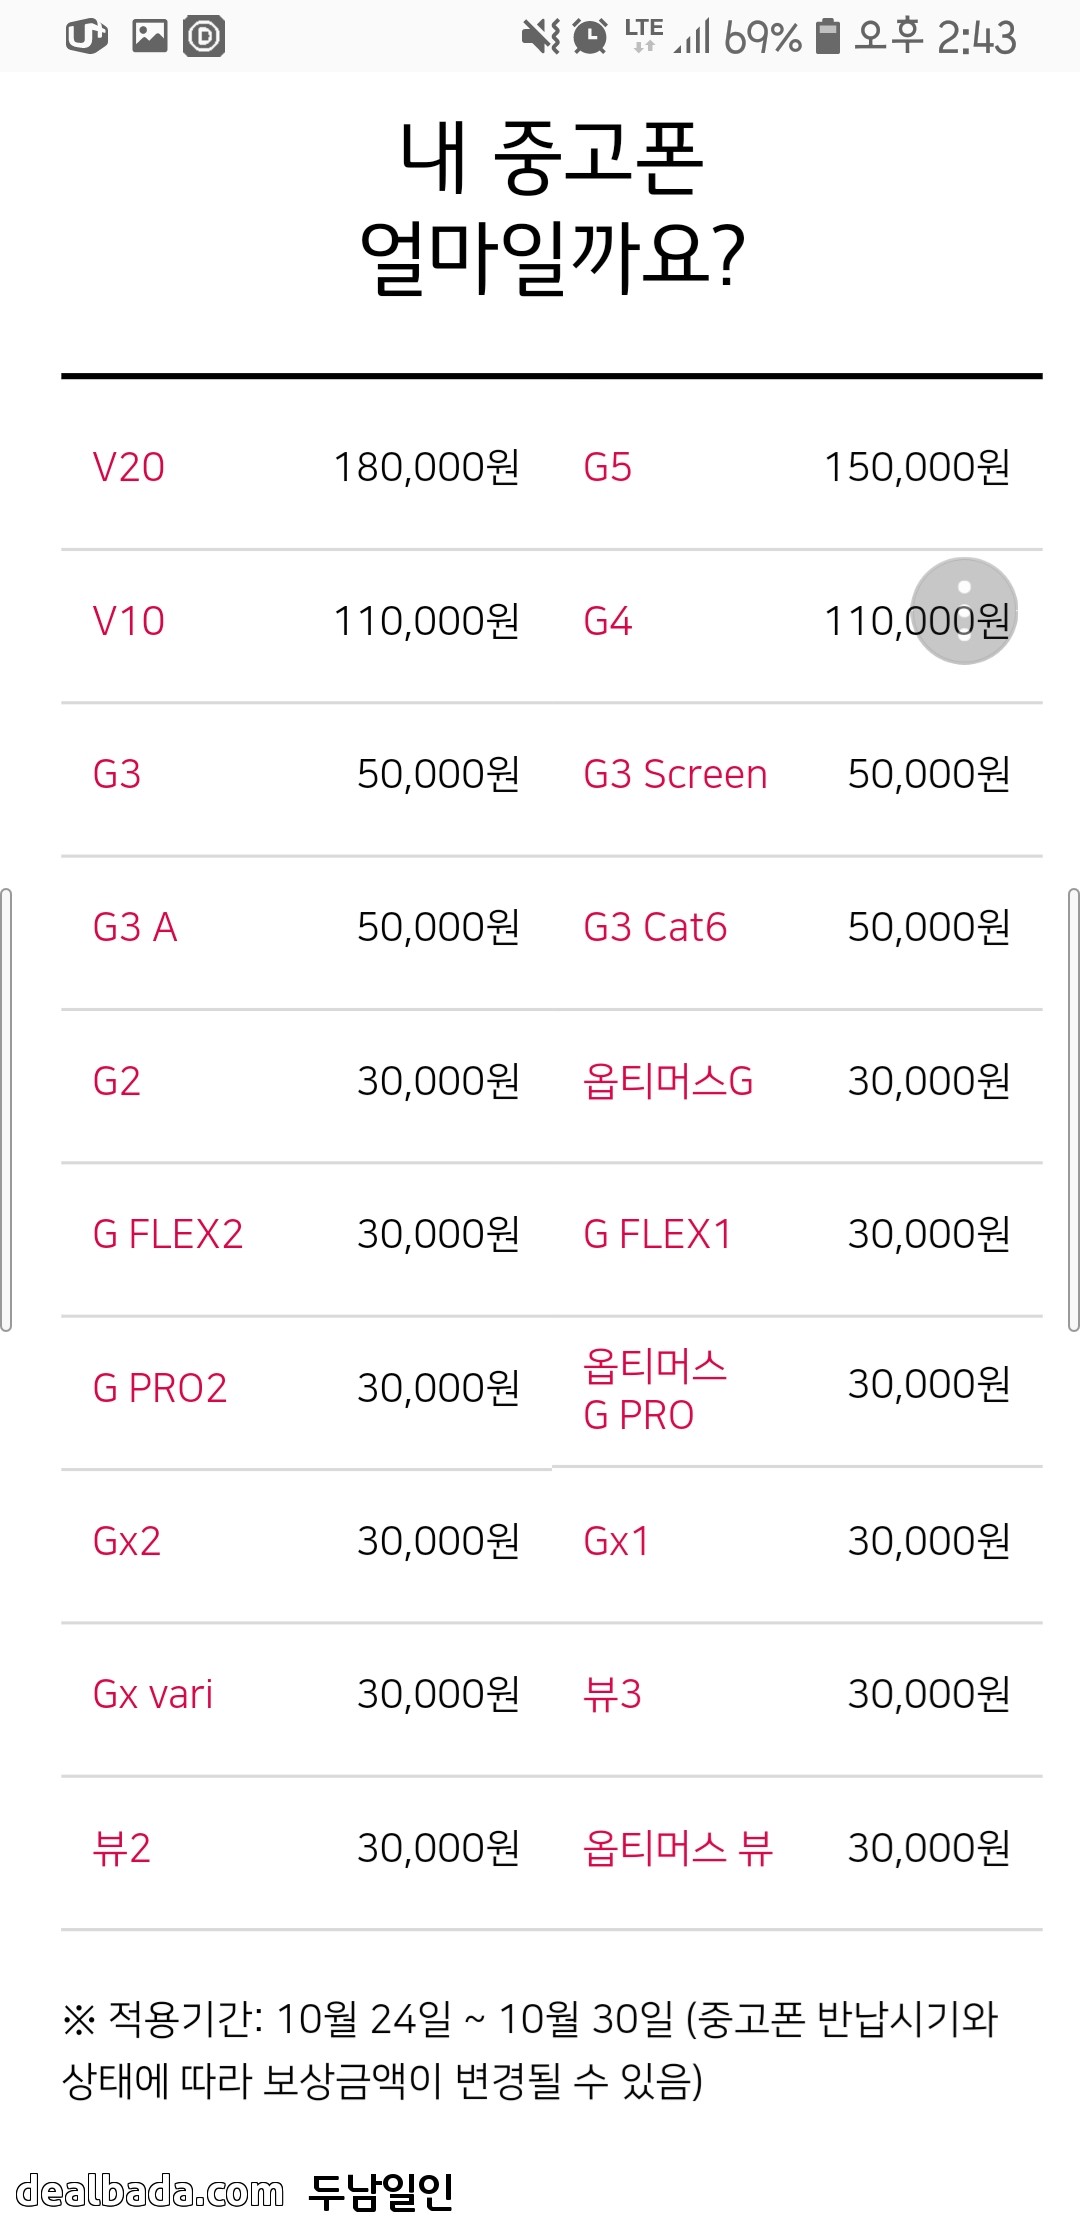
Task: Select the G5 phone model
Action: click(608, 467)
